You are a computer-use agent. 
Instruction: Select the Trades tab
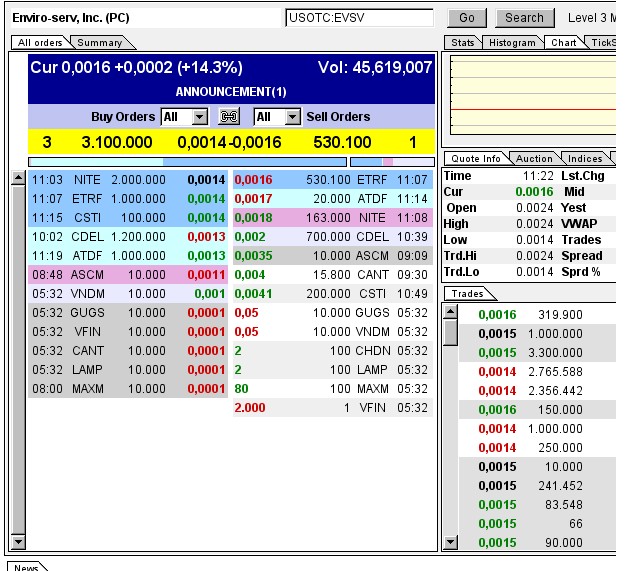click(x=468, y=293)
